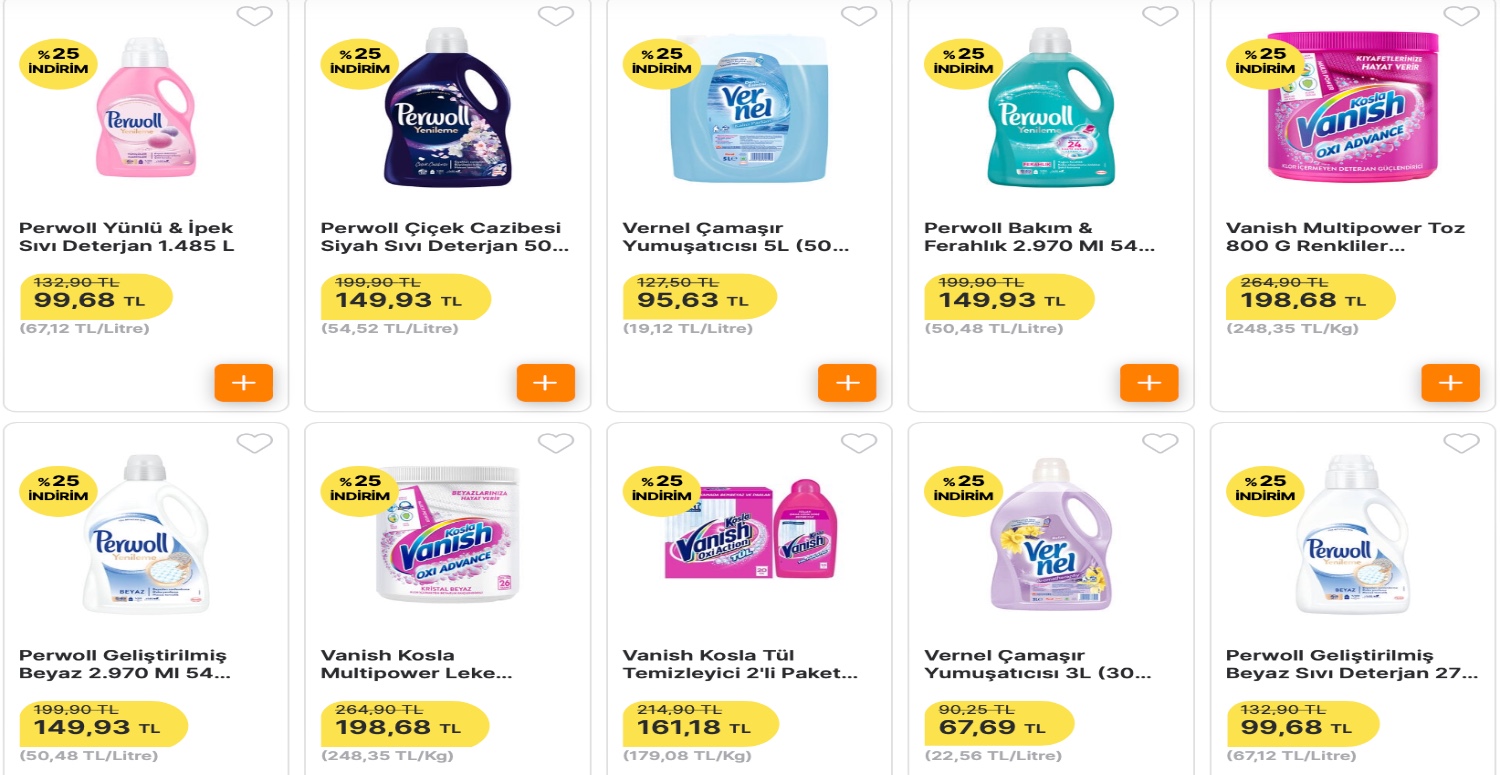Heart the Vanish Multipower Toz 800 G
This screenshot has height=775, width=1500.
click(1461, 16)
